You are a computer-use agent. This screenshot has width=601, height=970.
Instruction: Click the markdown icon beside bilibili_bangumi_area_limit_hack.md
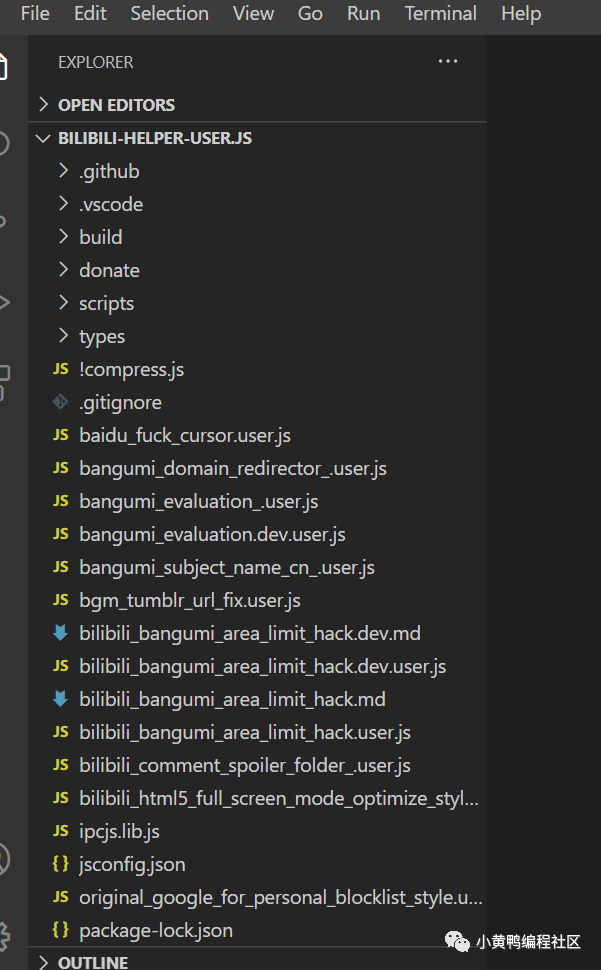[61, 699]
